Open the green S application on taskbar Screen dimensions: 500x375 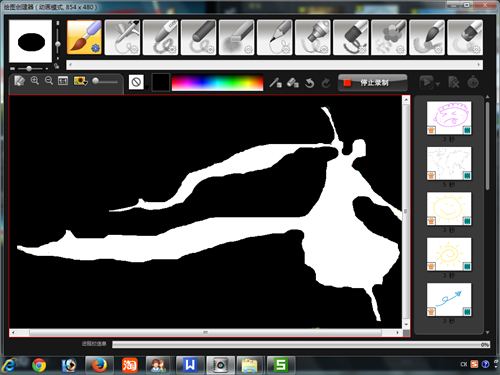[281, 365]
